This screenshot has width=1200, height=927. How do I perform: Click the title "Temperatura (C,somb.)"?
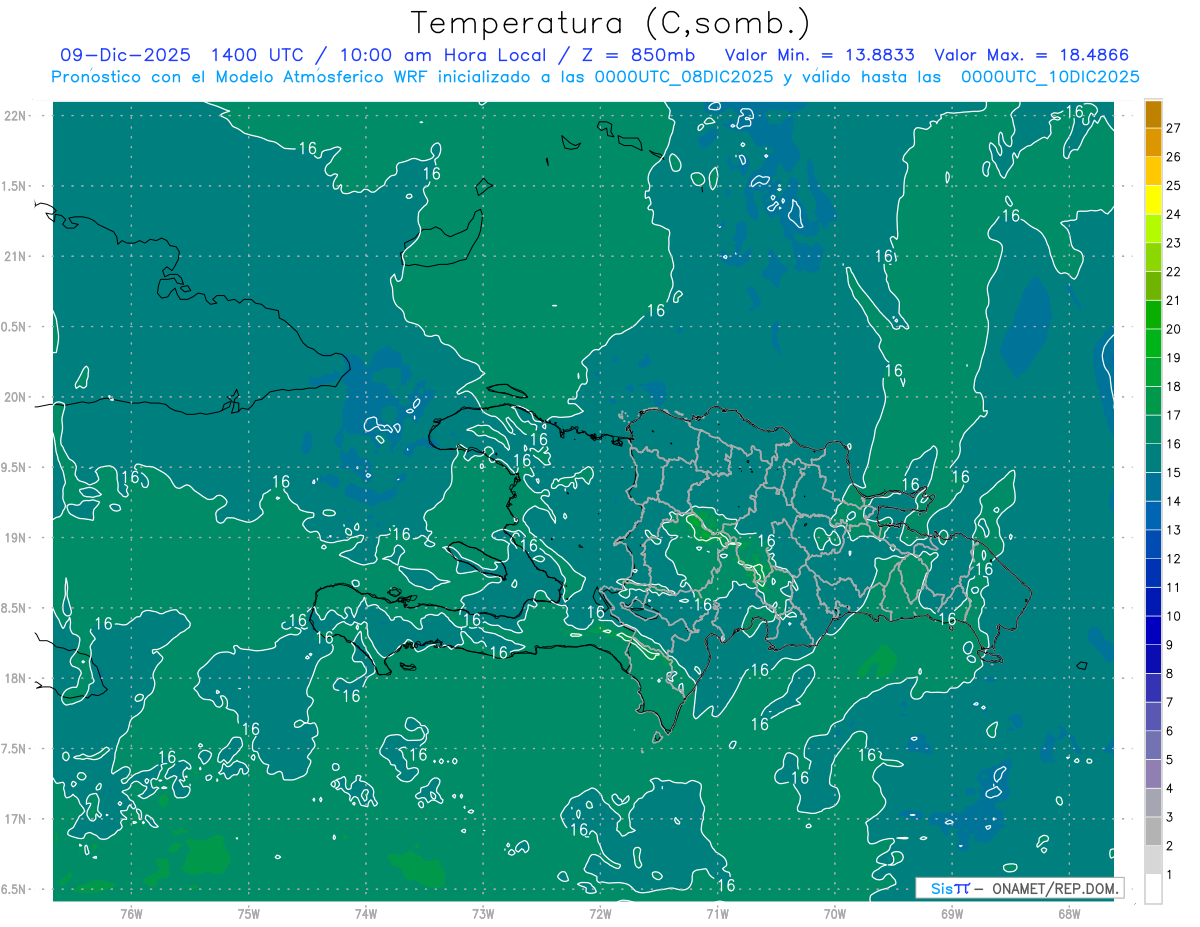(x=611, y=23)
